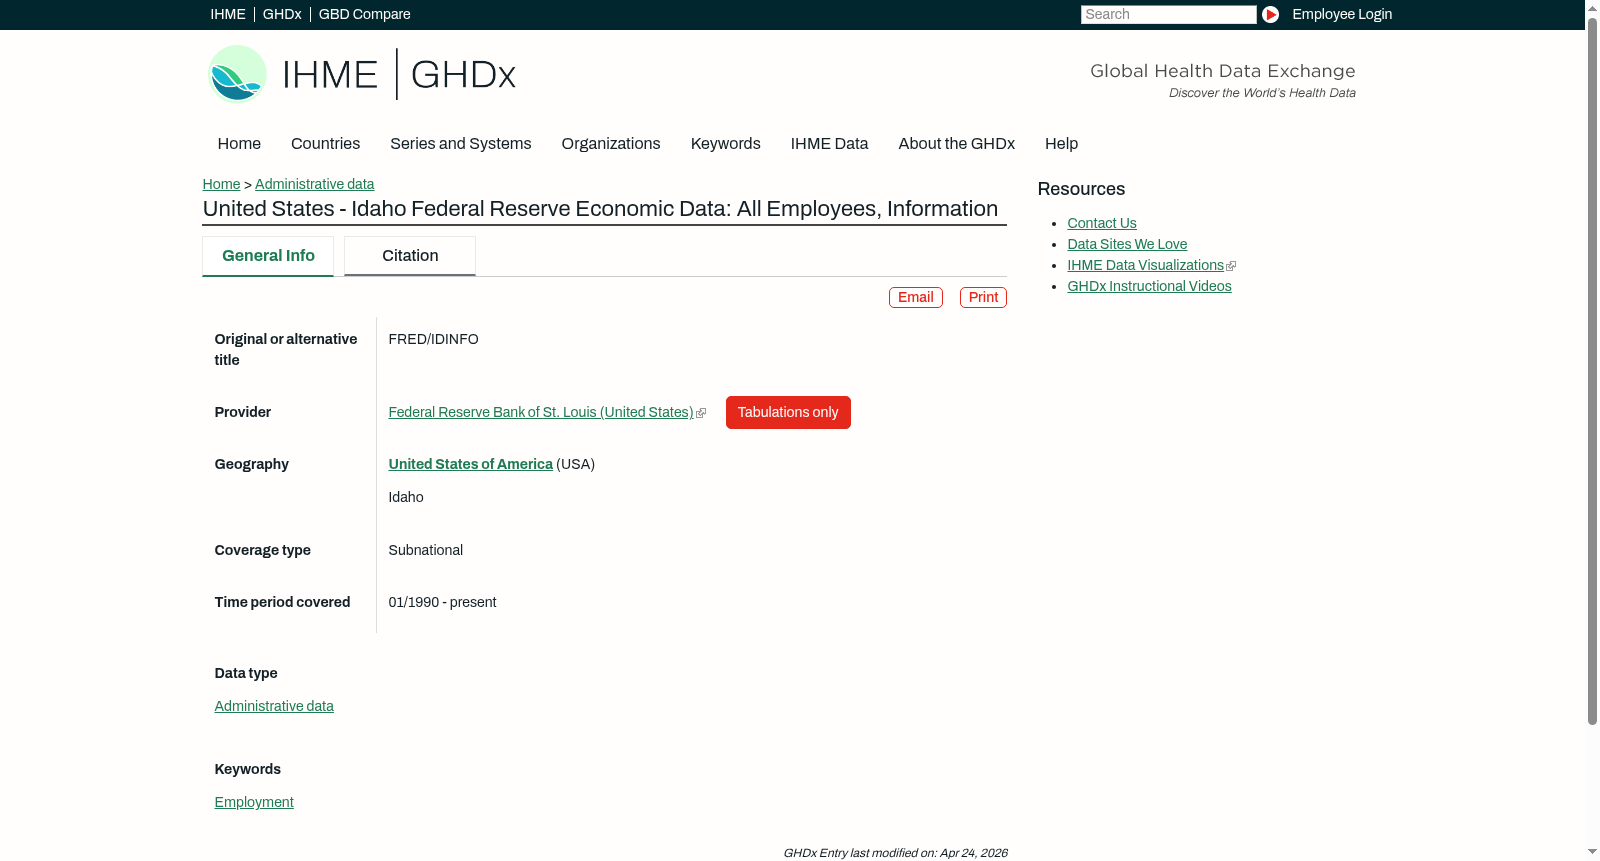Image resolution: width=1600 pixels, height=861 pixels.
Task: Open the Employment keyword link
Action: pos(254,803)
